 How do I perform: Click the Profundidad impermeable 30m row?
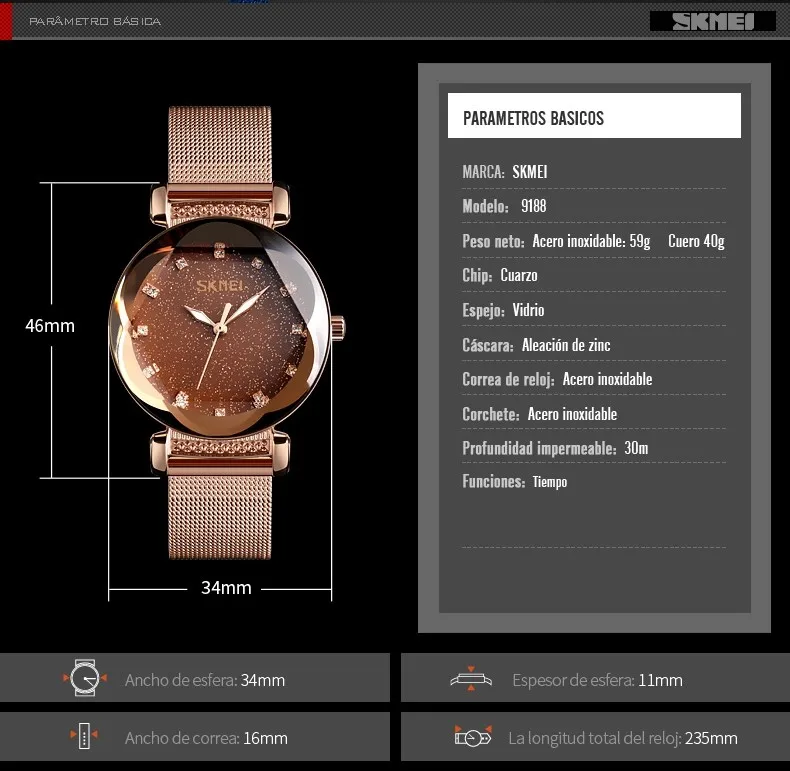[x=594, y=448]
